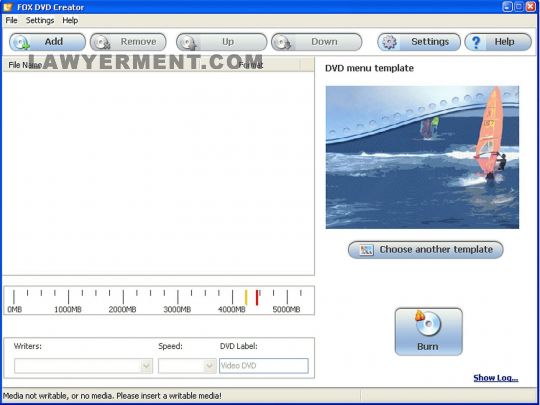Click the picture icon on the template button
The width and height of the screenshot is (540, 405).
click(x=366, y=250)
